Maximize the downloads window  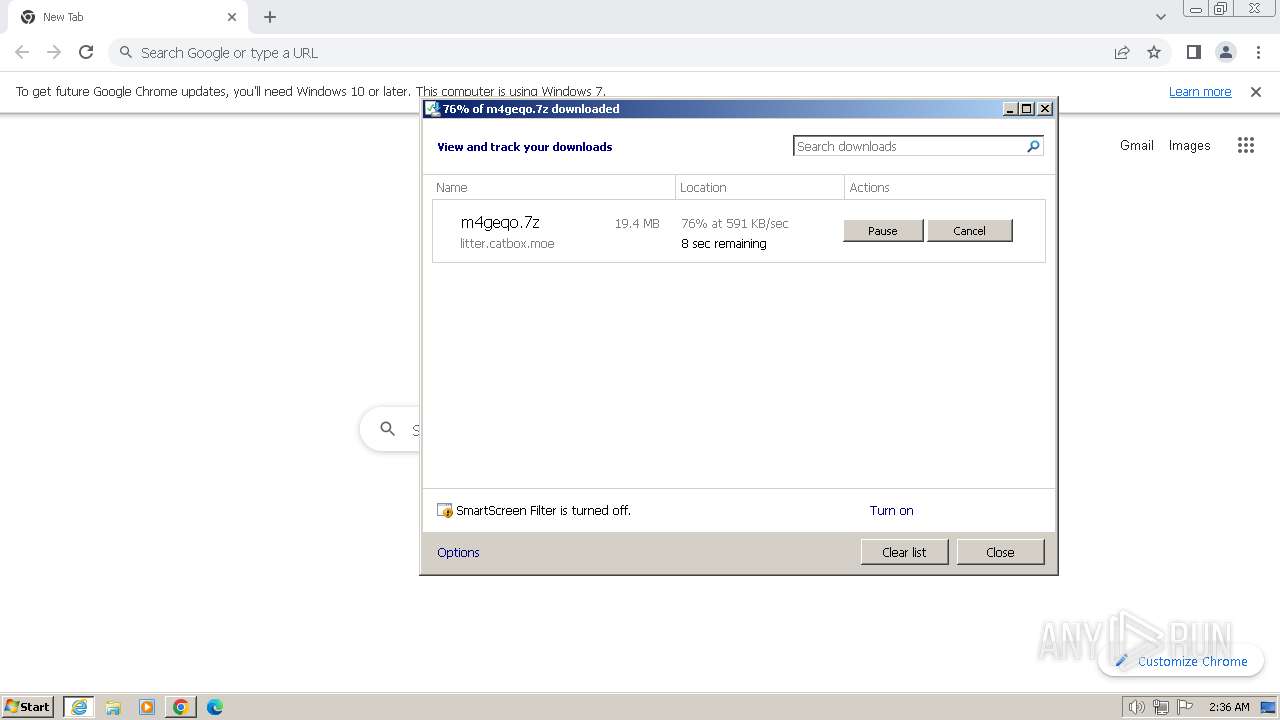click(x=1027, y=109)
